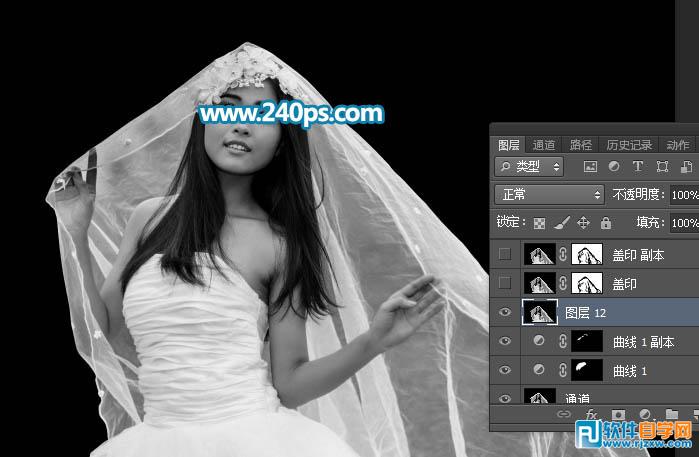
Task: Show the 盖印 副本 layer visibility box
Action: click(x=505, y=254)
